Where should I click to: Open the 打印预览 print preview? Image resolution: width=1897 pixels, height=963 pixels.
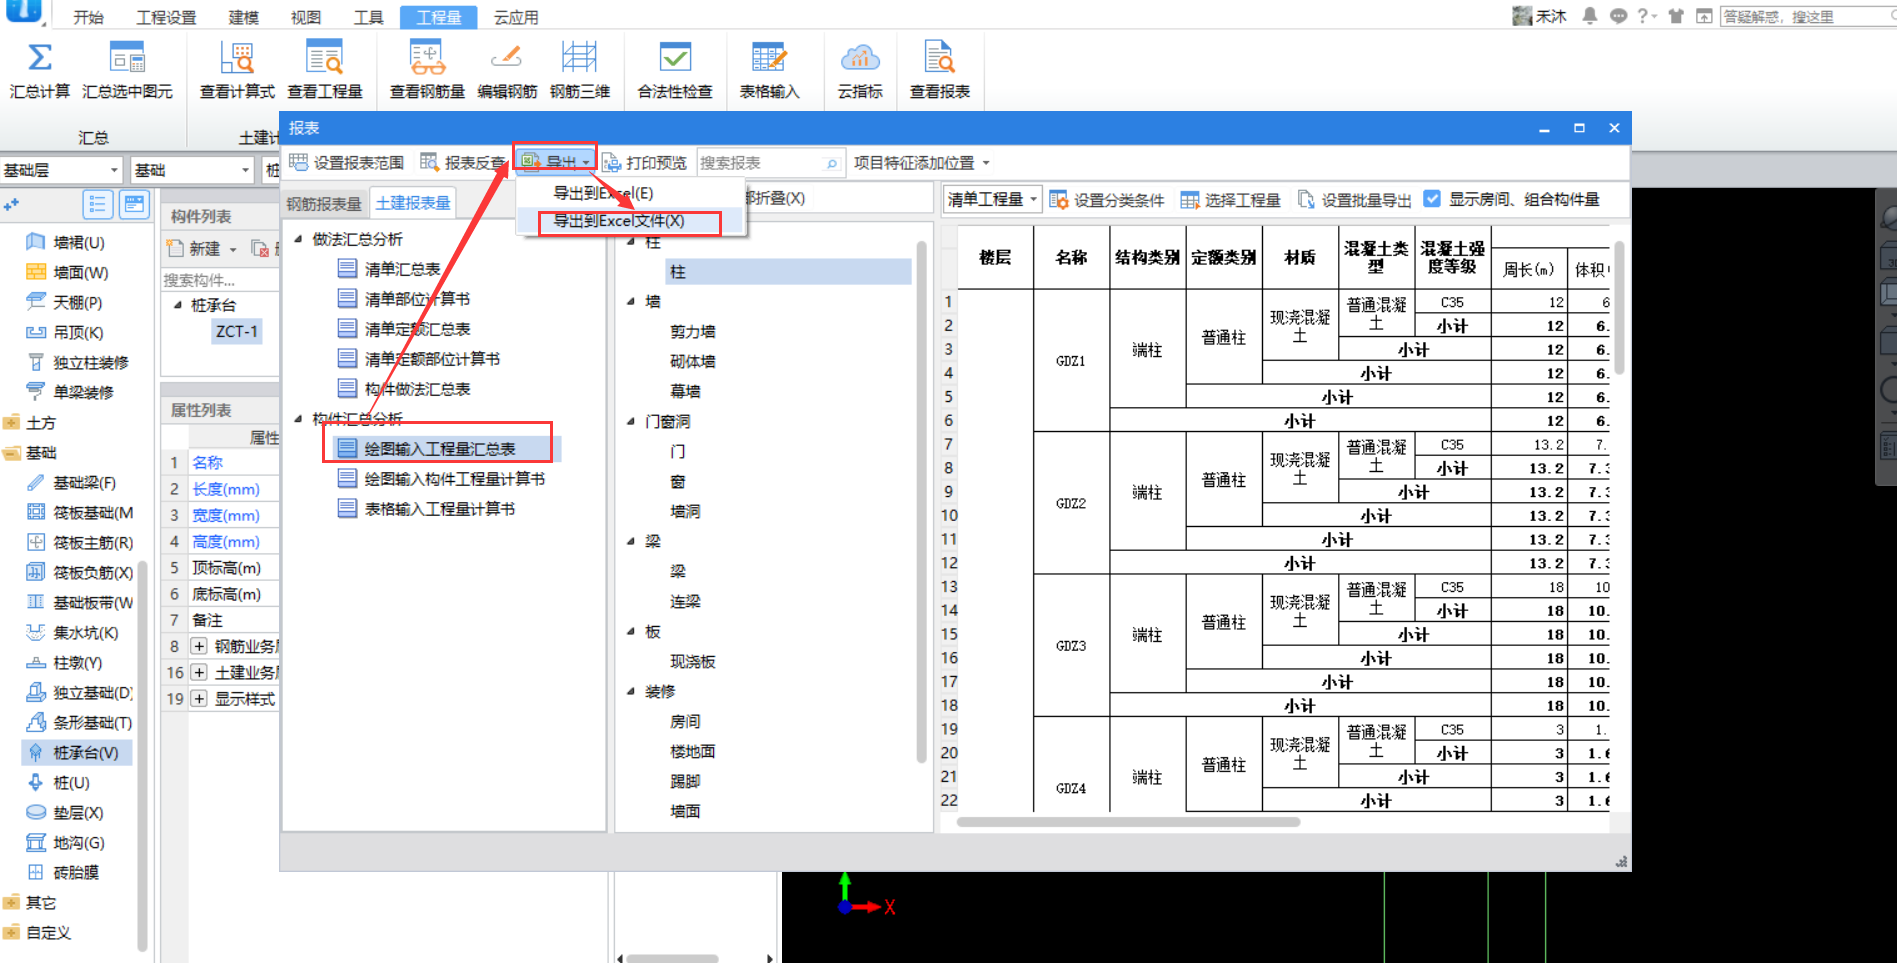coord(645,162)
